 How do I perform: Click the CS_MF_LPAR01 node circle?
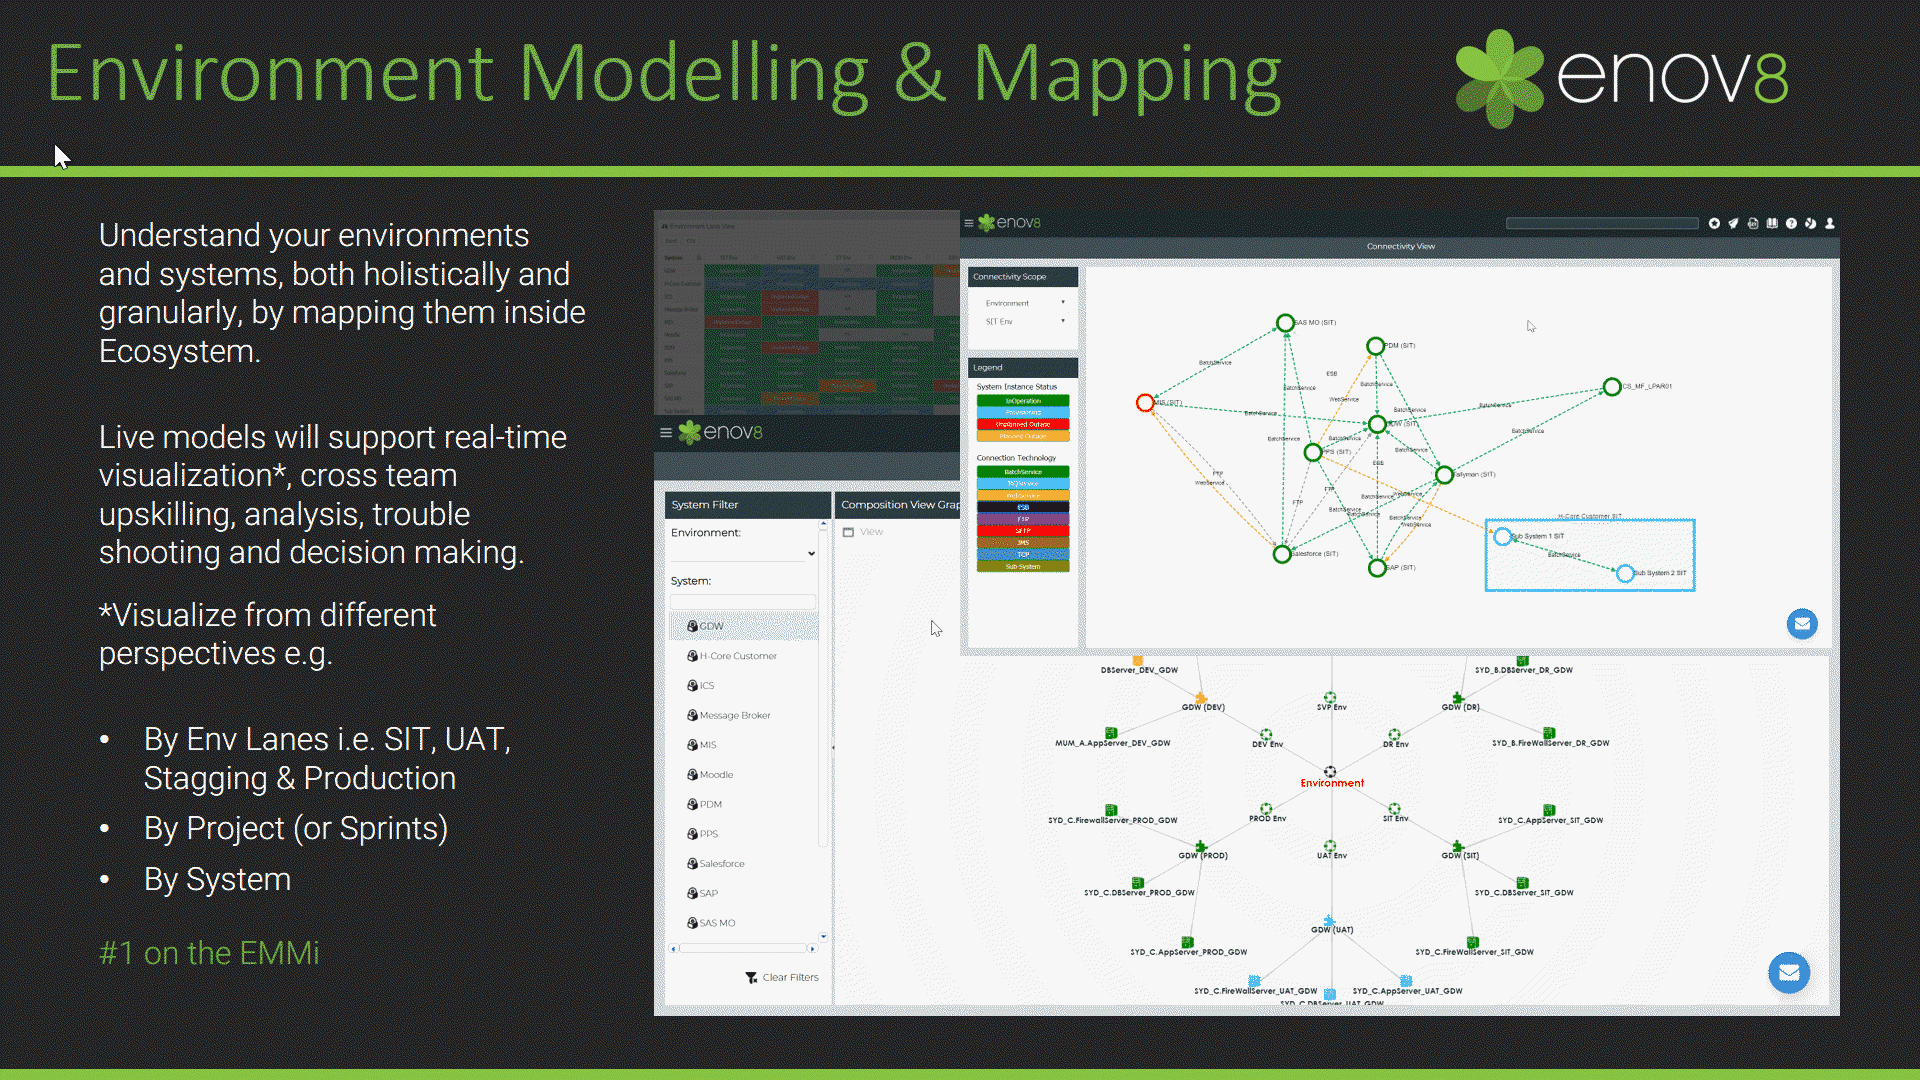1612,387
